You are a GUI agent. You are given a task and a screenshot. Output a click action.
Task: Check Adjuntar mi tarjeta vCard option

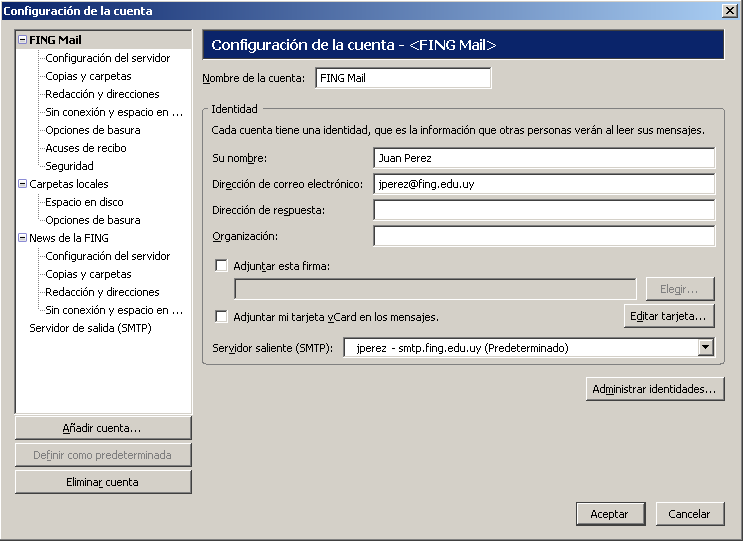pyautogui.click(x=221, y=316)
